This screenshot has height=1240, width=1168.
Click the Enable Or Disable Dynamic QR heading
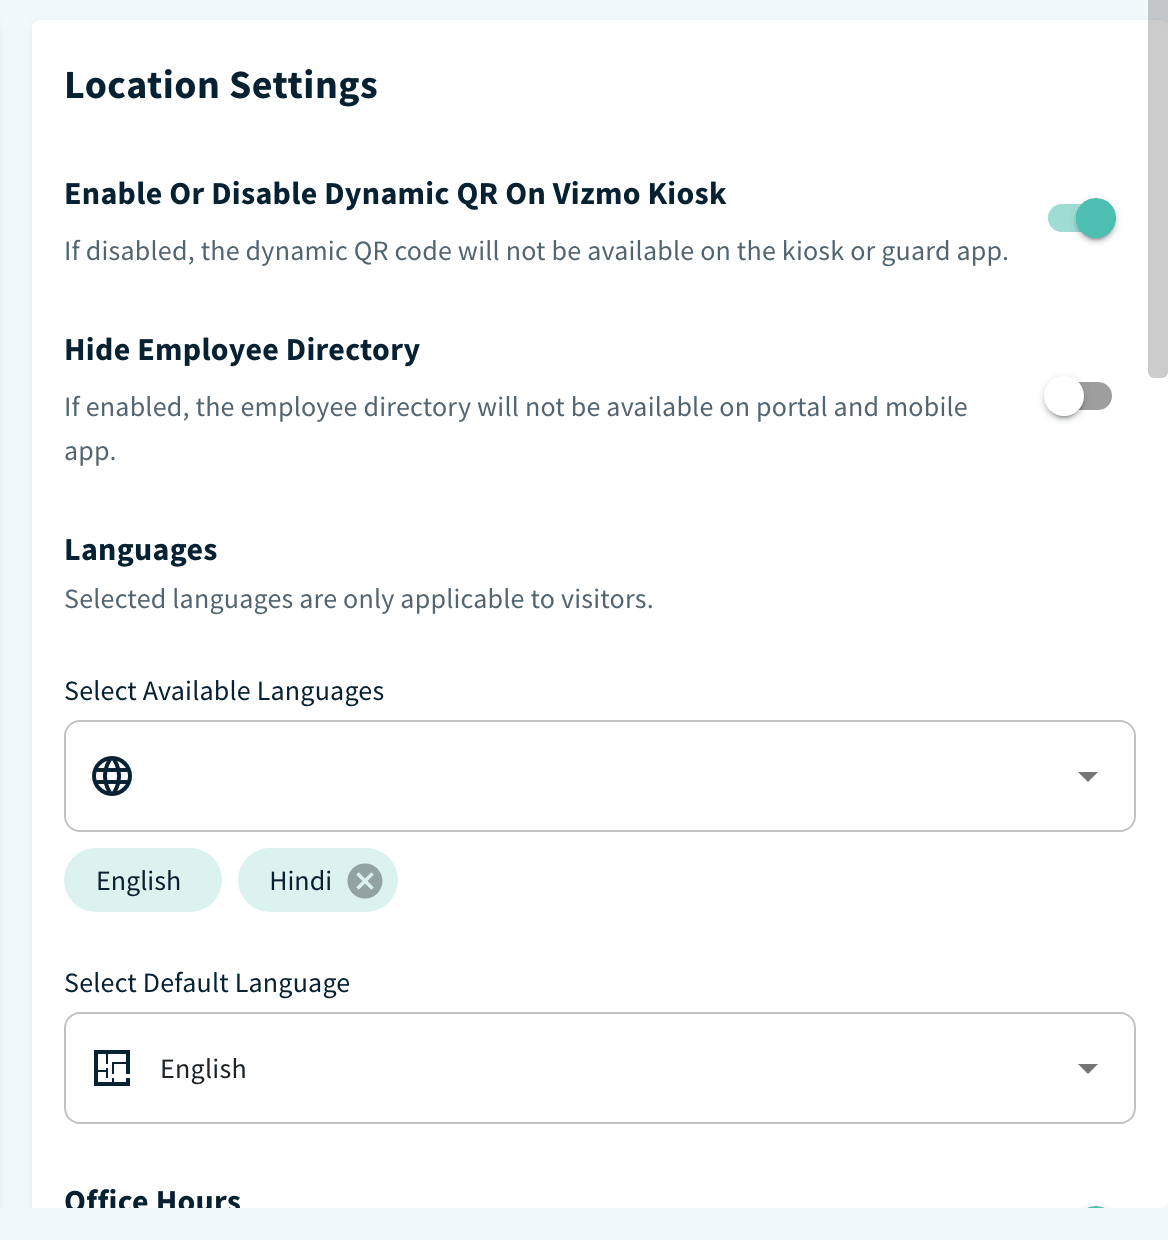395,194
